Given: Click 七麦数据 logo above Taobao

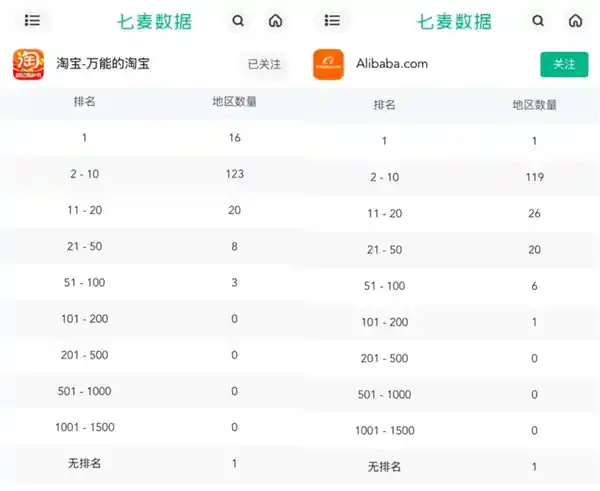Looking at the screenshot, I should click(154, 21).
